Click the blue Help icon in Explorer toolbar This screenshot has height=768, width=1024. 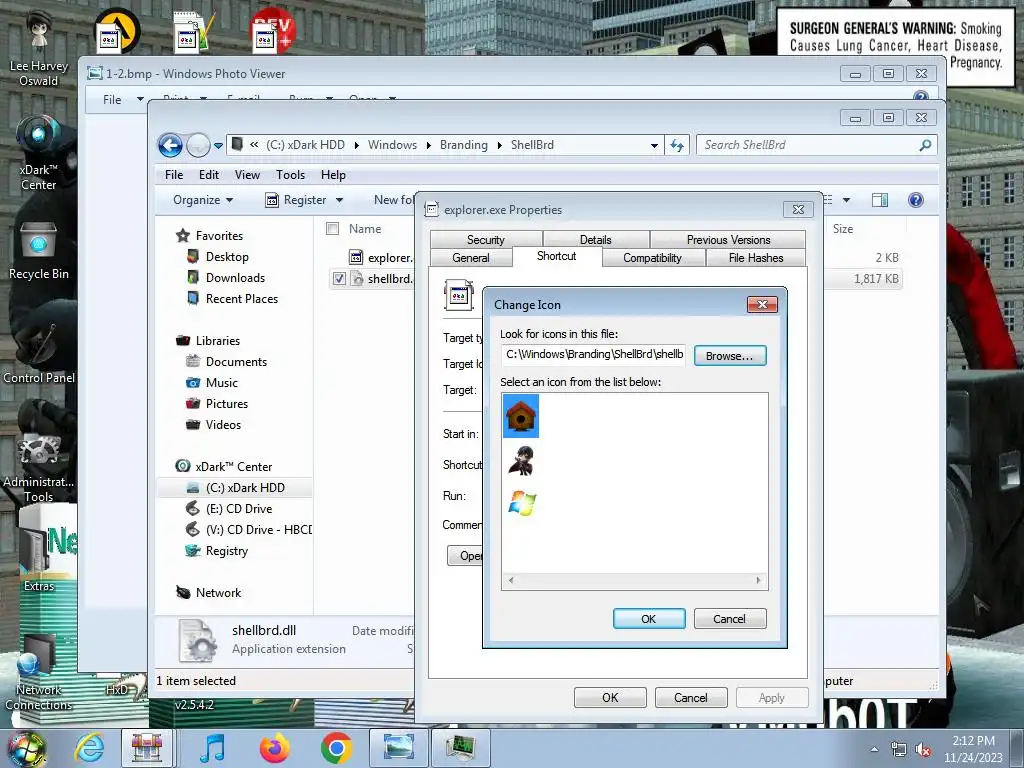tap(916, 200)
